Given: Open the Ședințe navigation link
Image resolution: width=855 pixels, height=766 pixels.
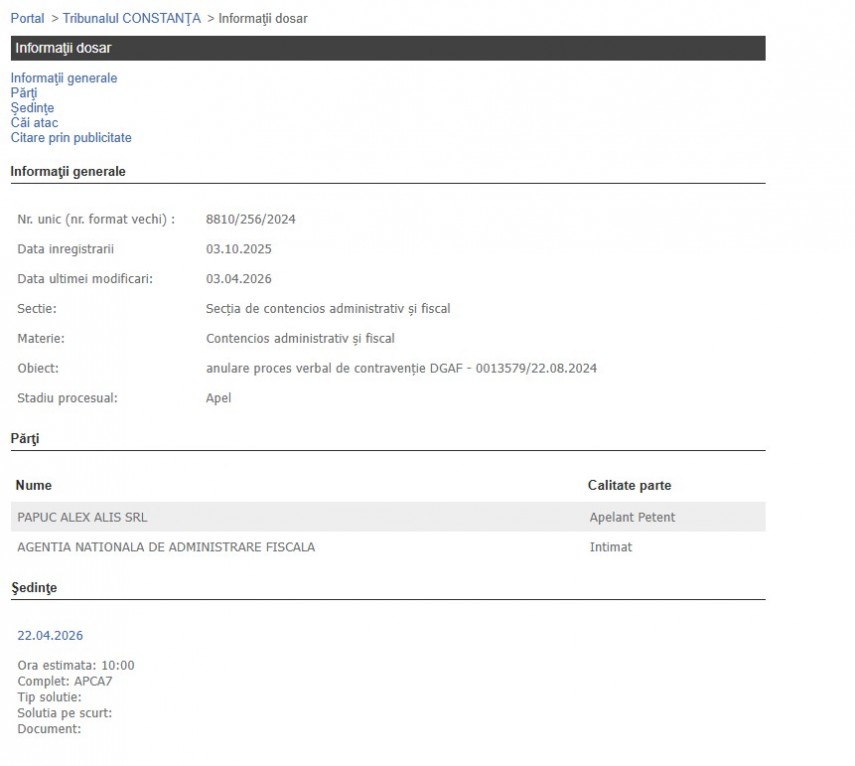Looking at the screenshot, I should click(x=32, y=108).
